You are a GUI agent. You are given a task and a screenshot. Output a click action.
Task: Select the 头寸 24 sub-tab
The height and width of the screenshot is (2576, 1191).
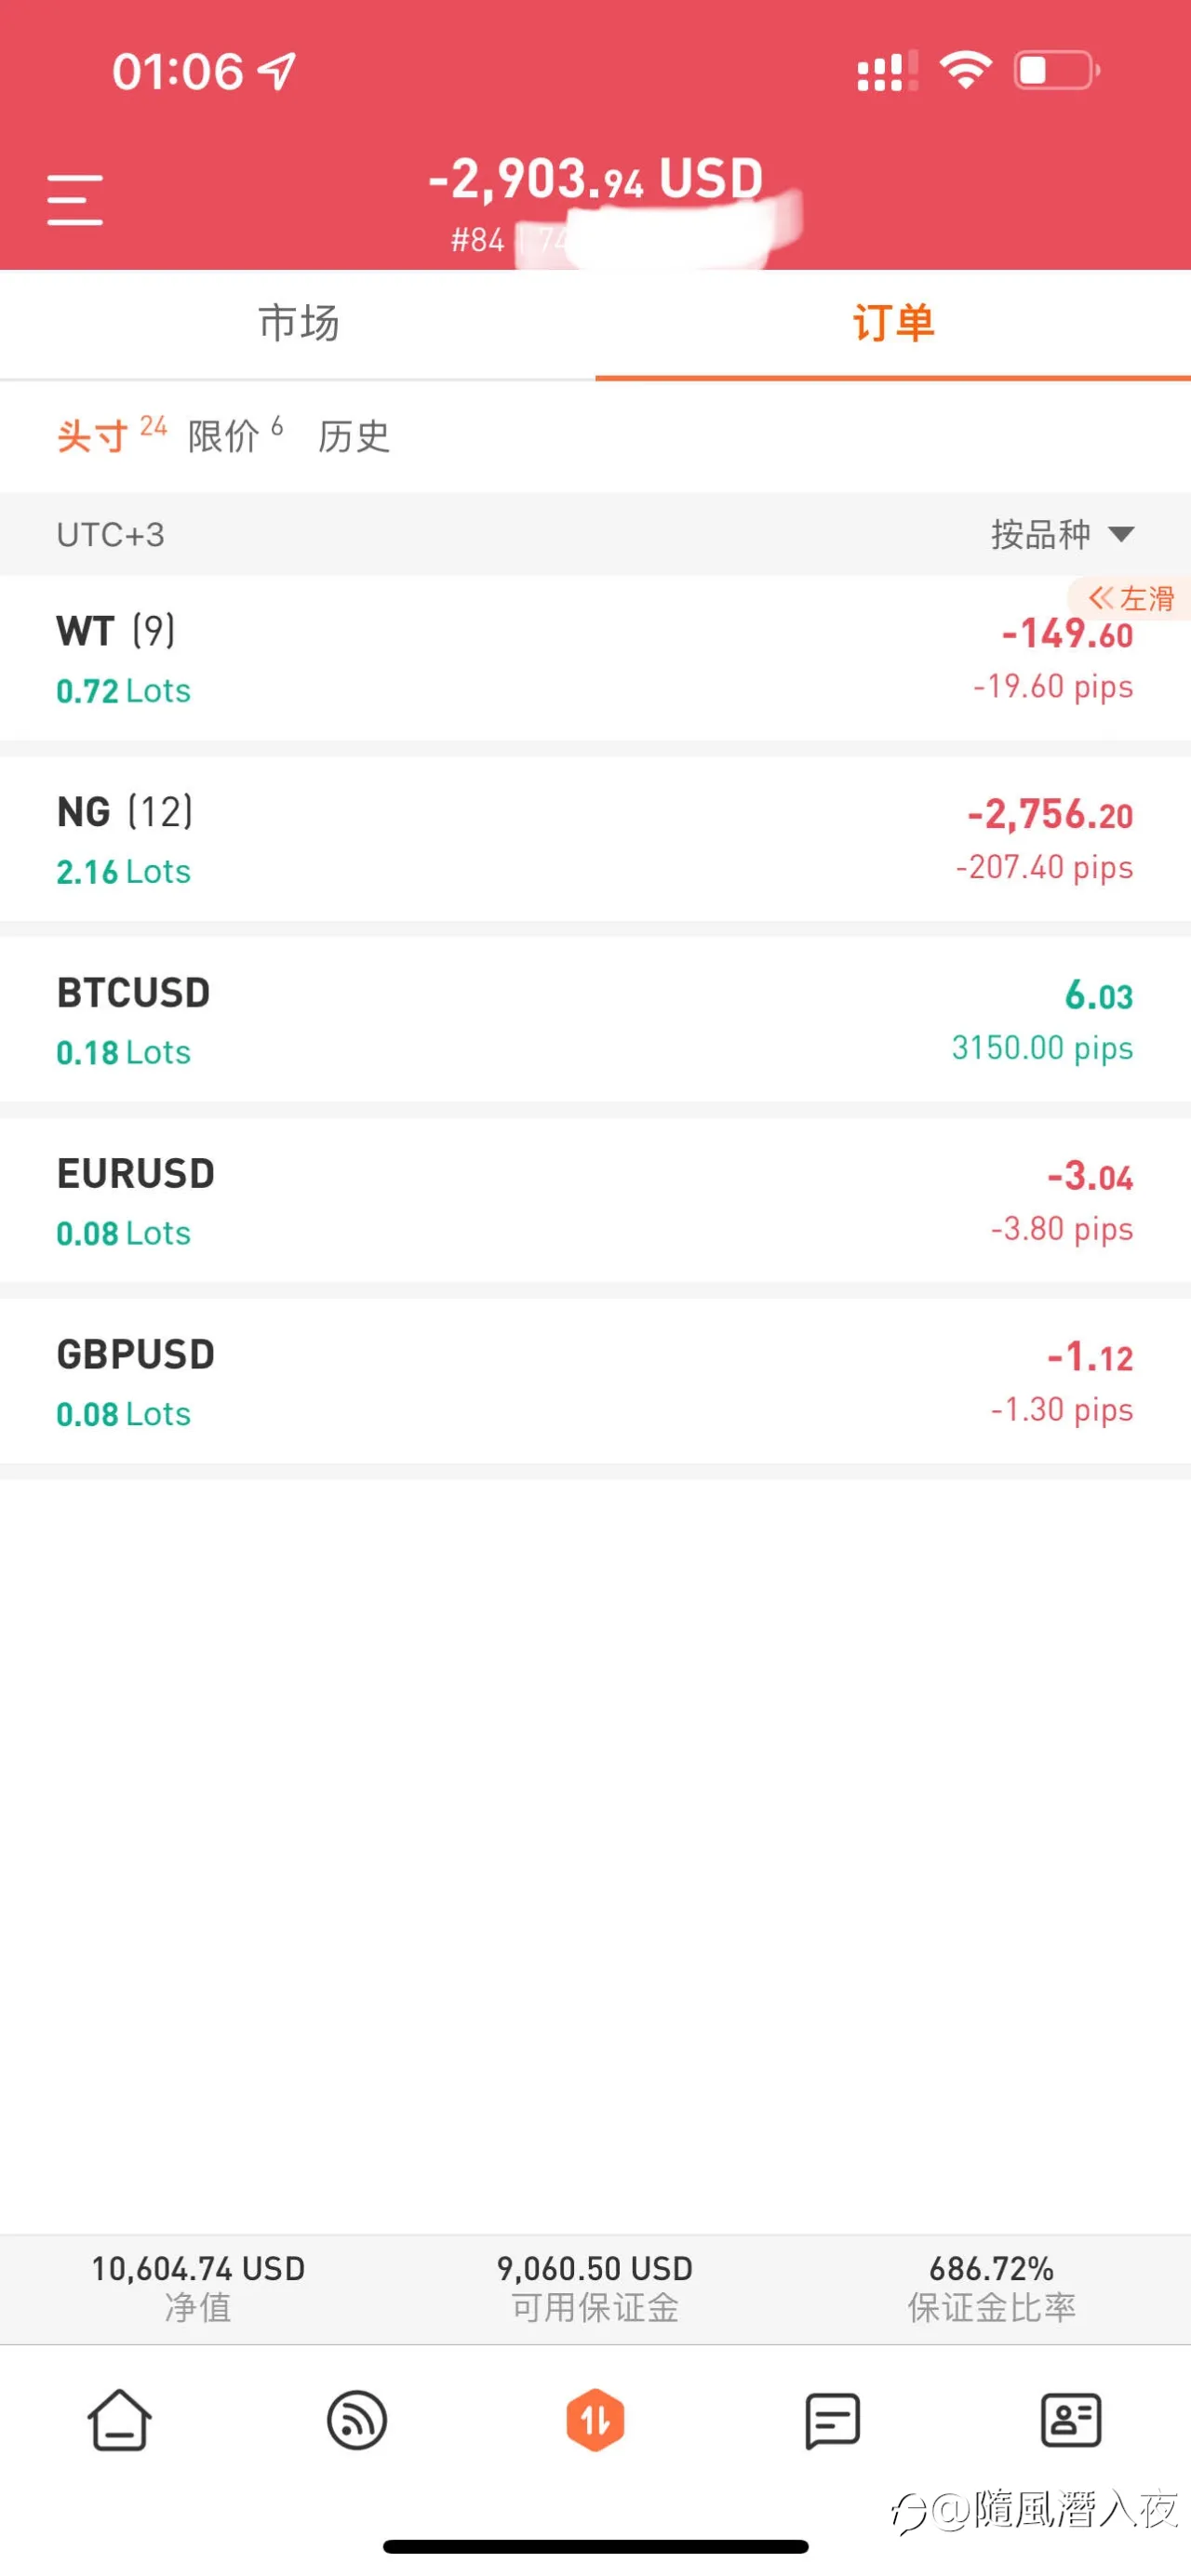click(111, 435)
